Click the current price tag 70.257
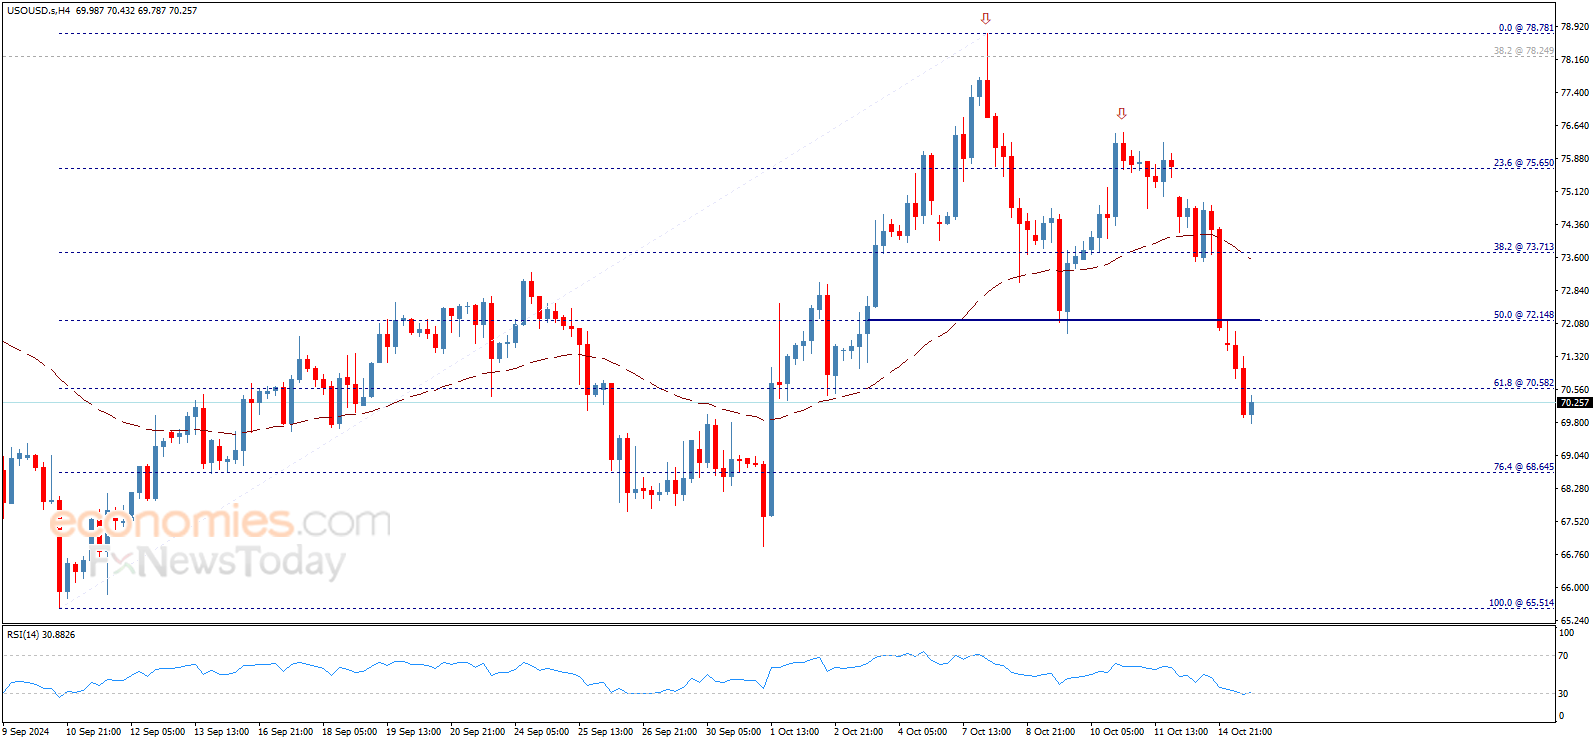1596x743 pixels. coord(1575,403)
